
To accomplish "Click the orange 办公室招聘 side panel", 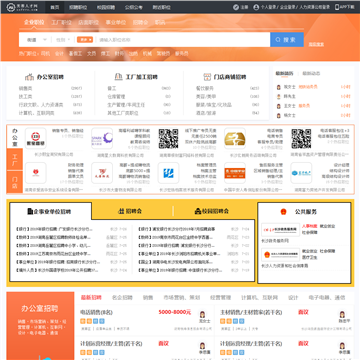I will point(40,326).
